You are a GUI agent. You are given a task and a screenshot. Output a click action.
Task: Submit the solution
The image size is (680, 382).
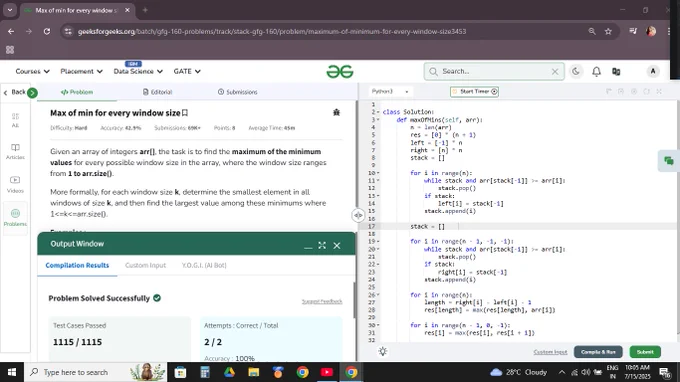click(x=645, y=352)
